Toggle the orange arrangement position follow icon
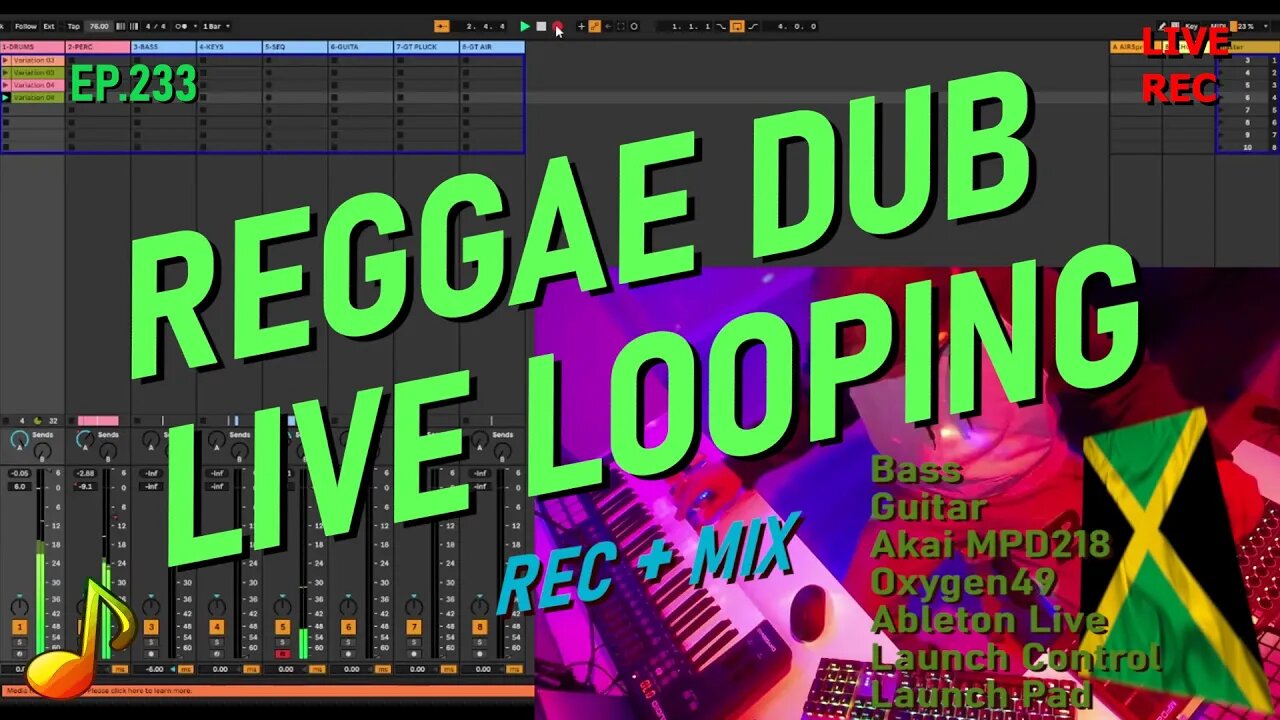The height and width of the screenshot is (720, 1280). tap(442, 26)
